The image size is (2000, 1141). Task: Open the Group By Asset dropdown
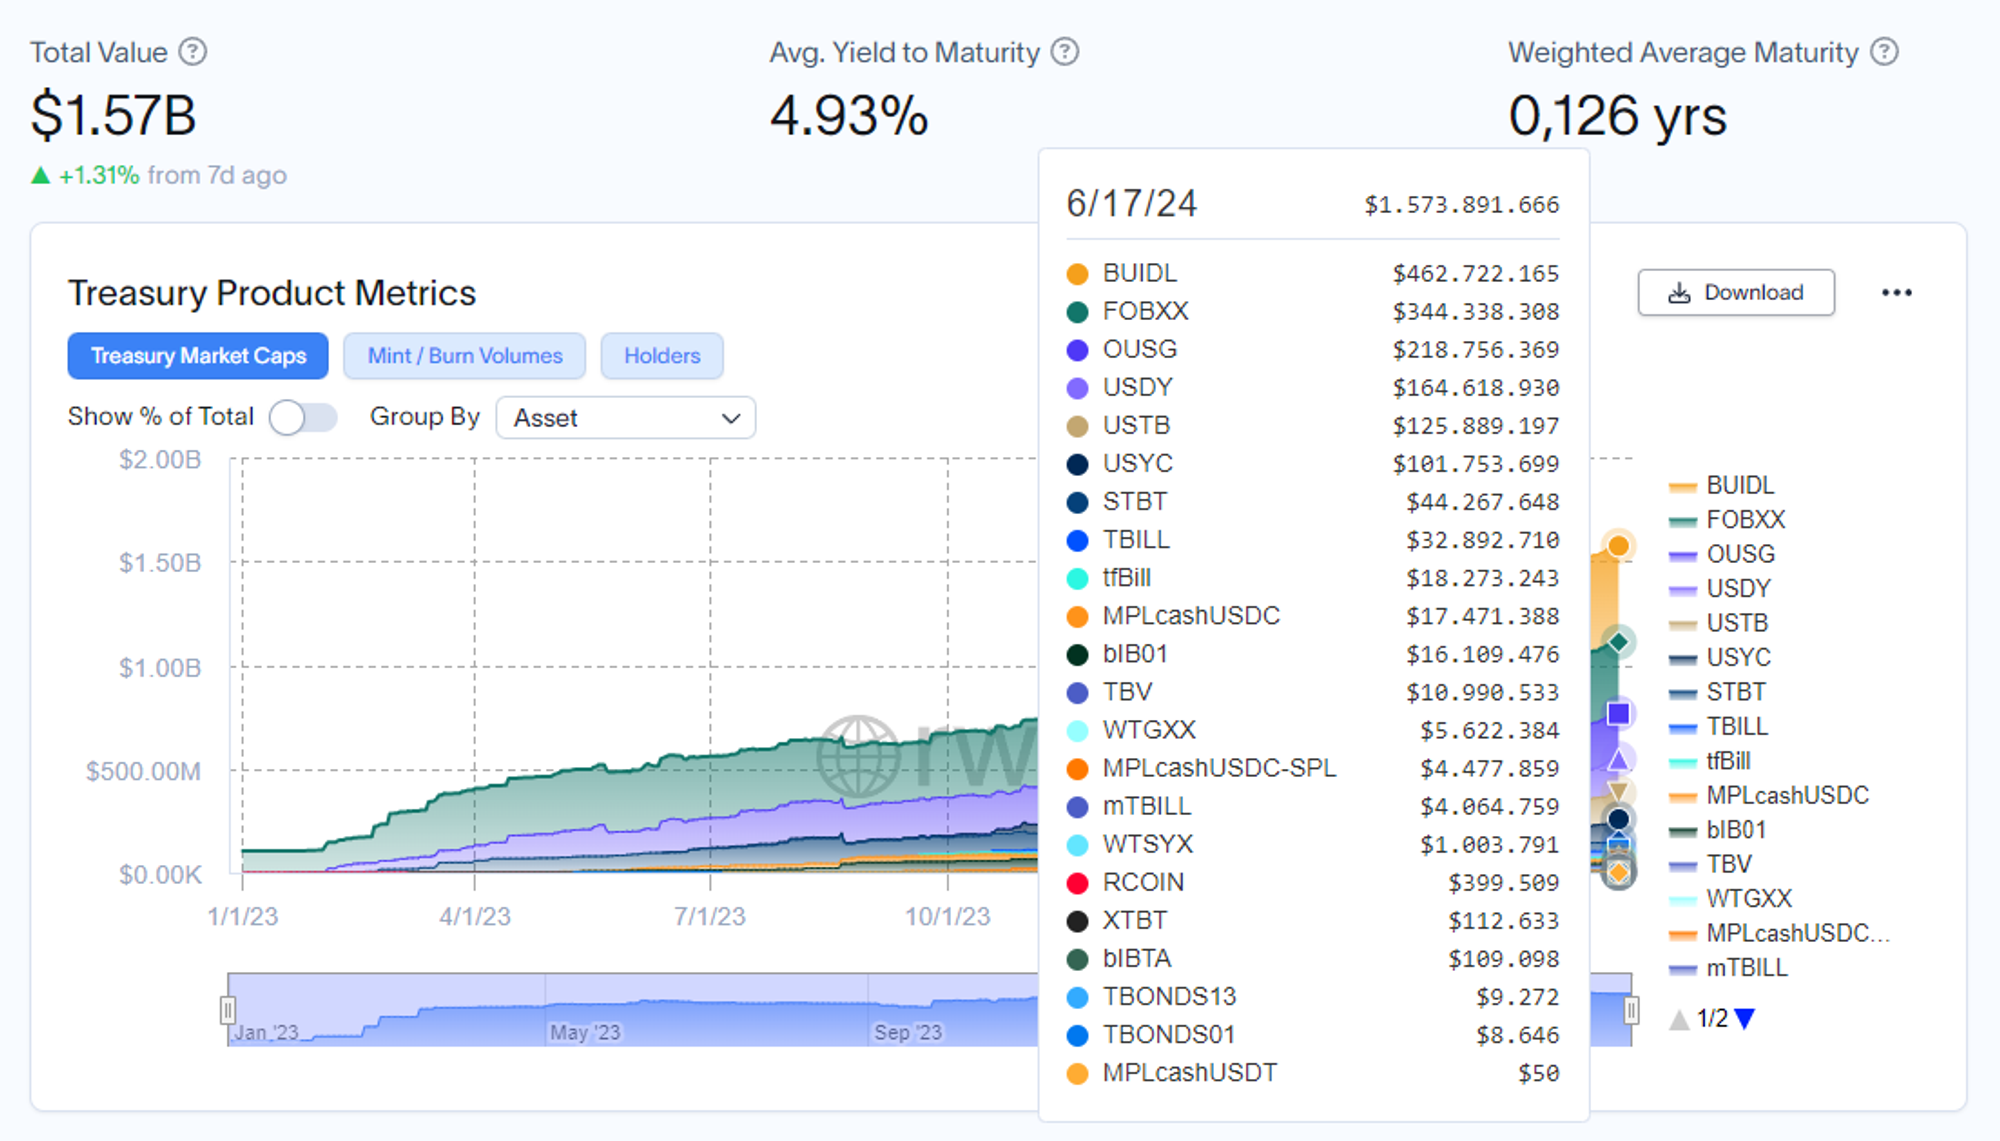(x=626, y=418)
